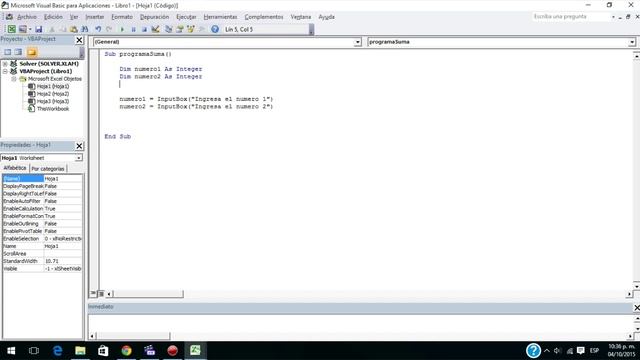Open the Ayuda menu
Viewport: 640px width, 360px height.
(327, 17)
